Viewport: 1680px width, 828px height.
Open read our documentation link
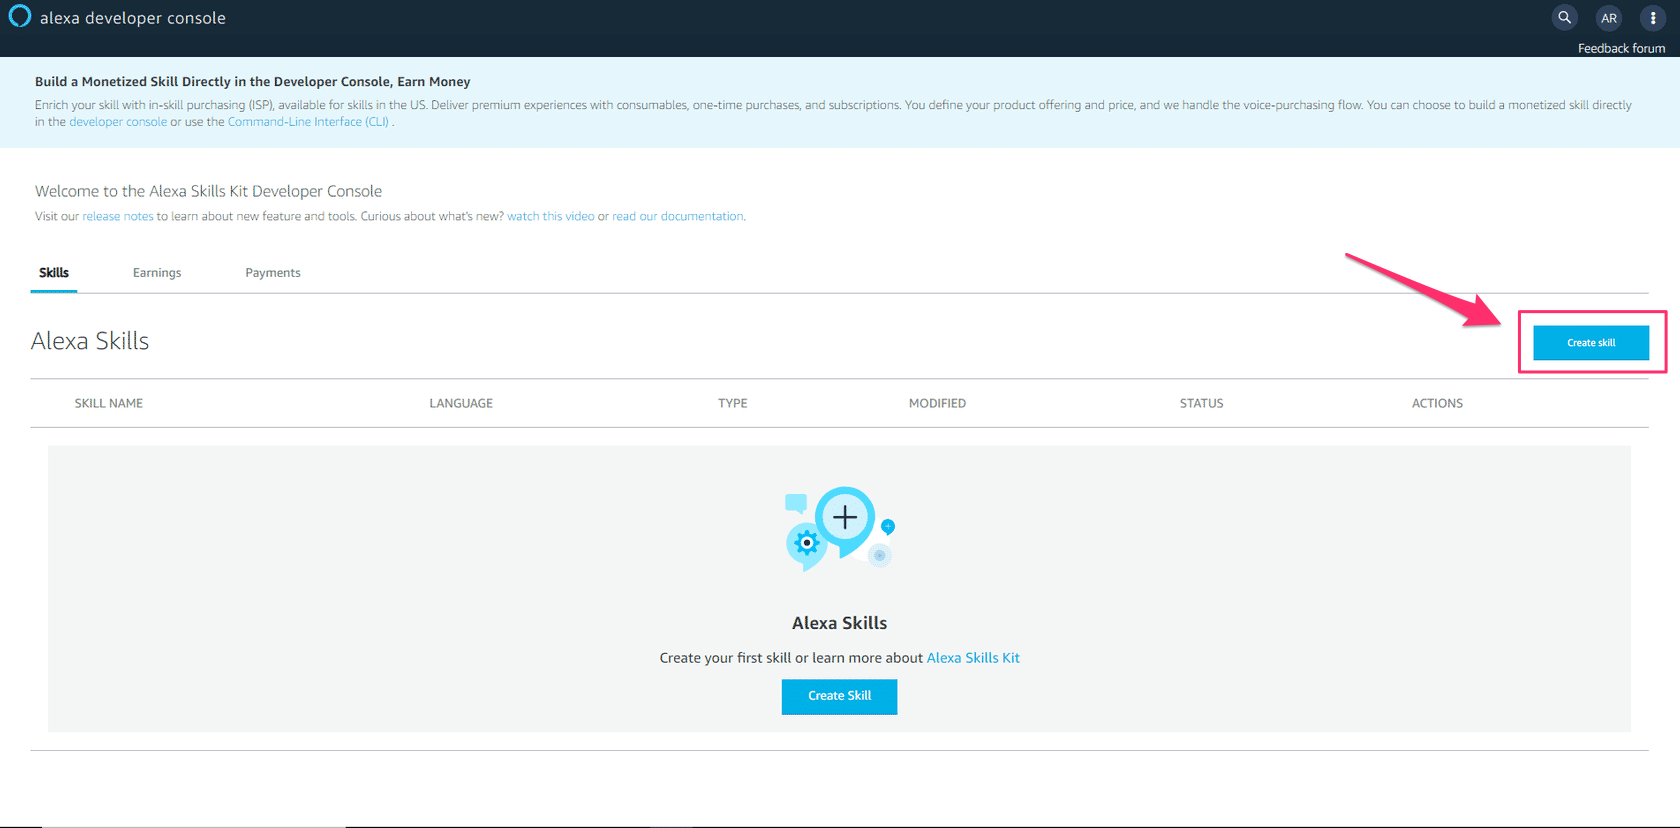678,216
